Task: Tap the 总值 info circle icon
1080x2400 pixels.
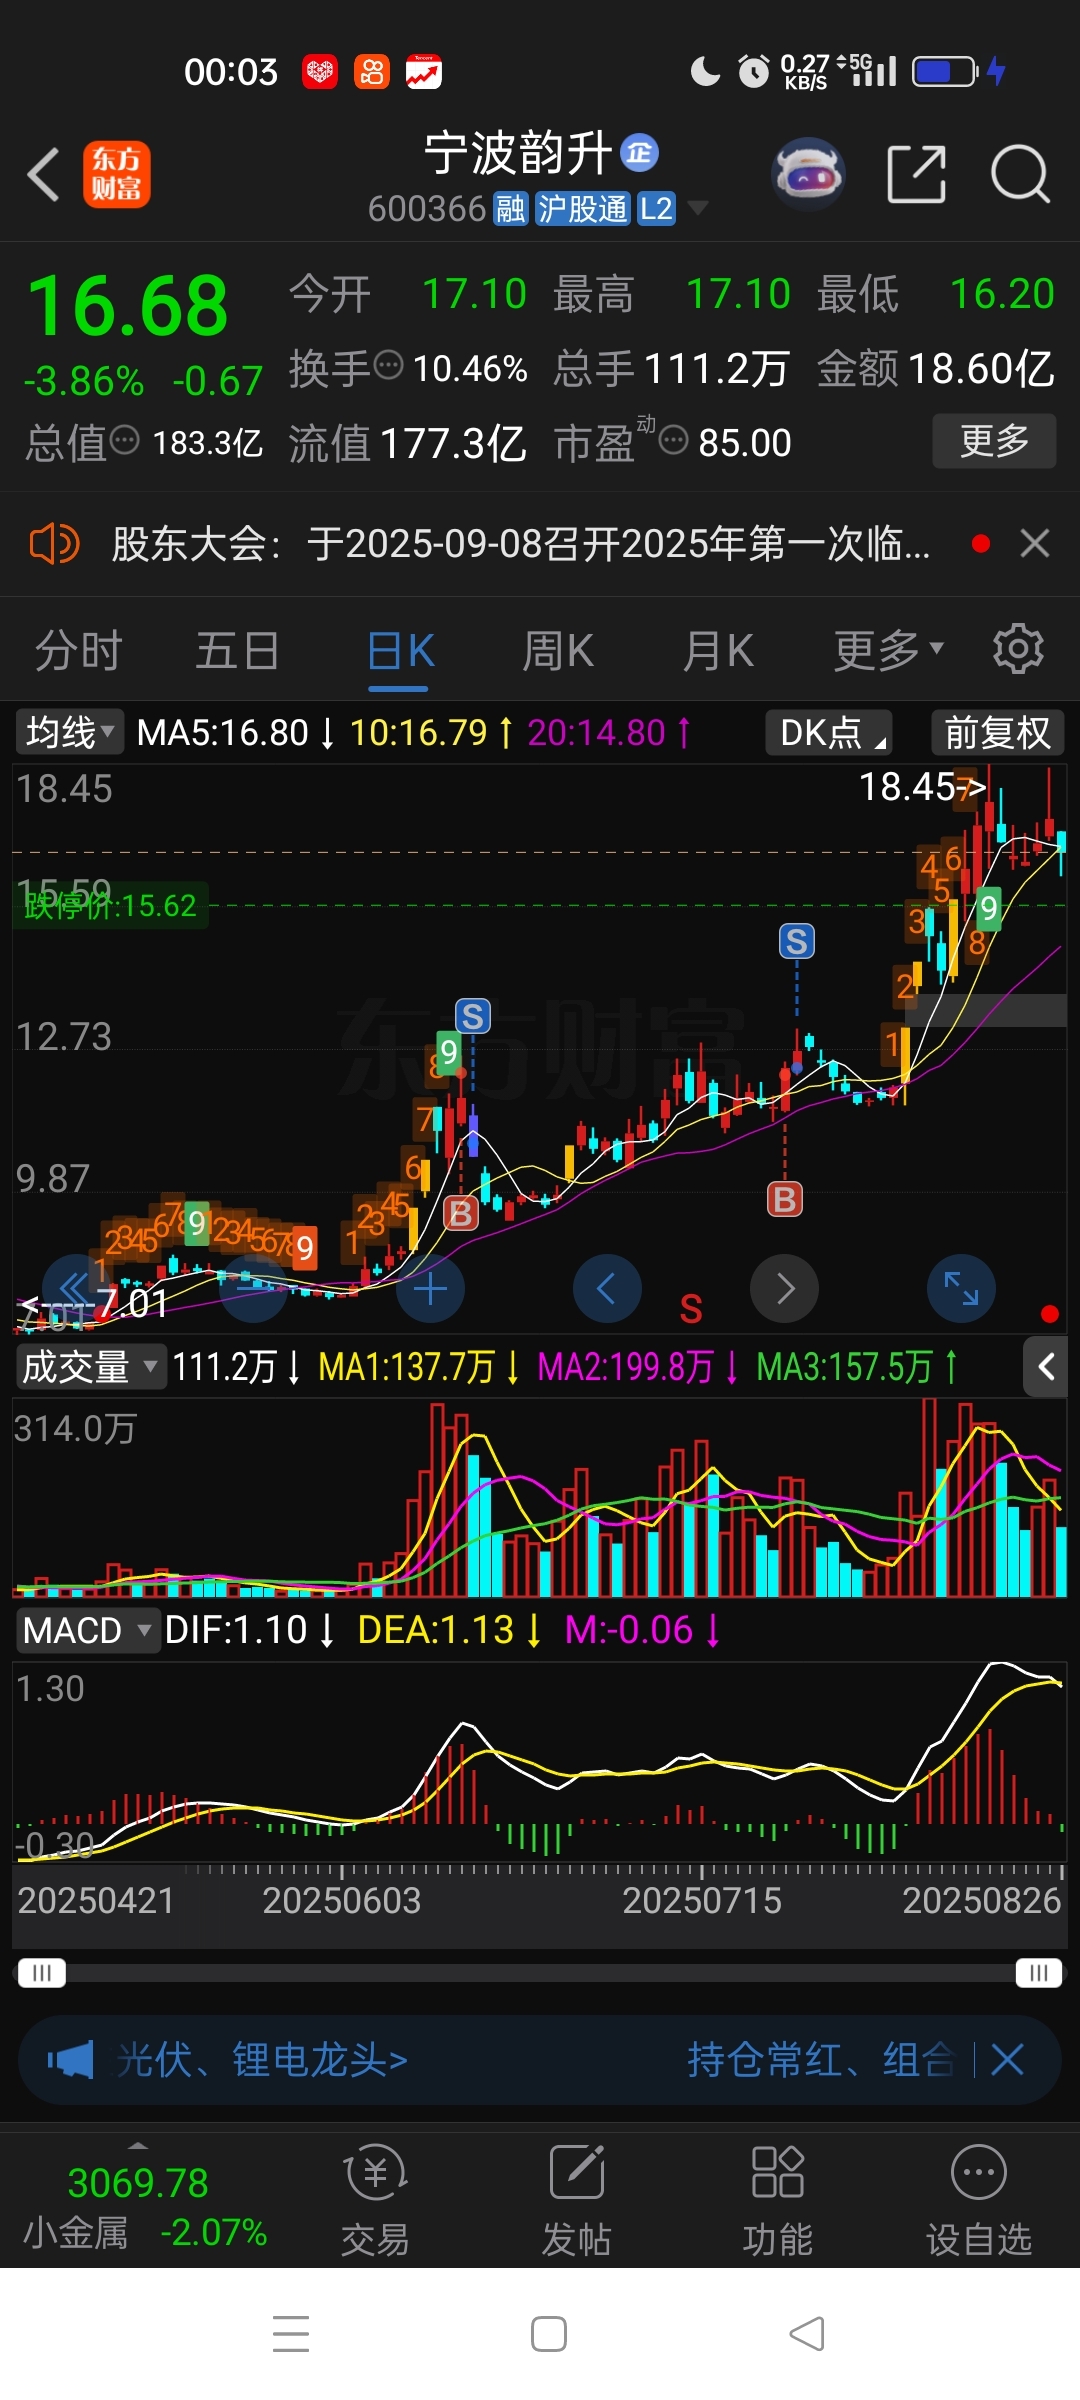Action: [125, 439]
